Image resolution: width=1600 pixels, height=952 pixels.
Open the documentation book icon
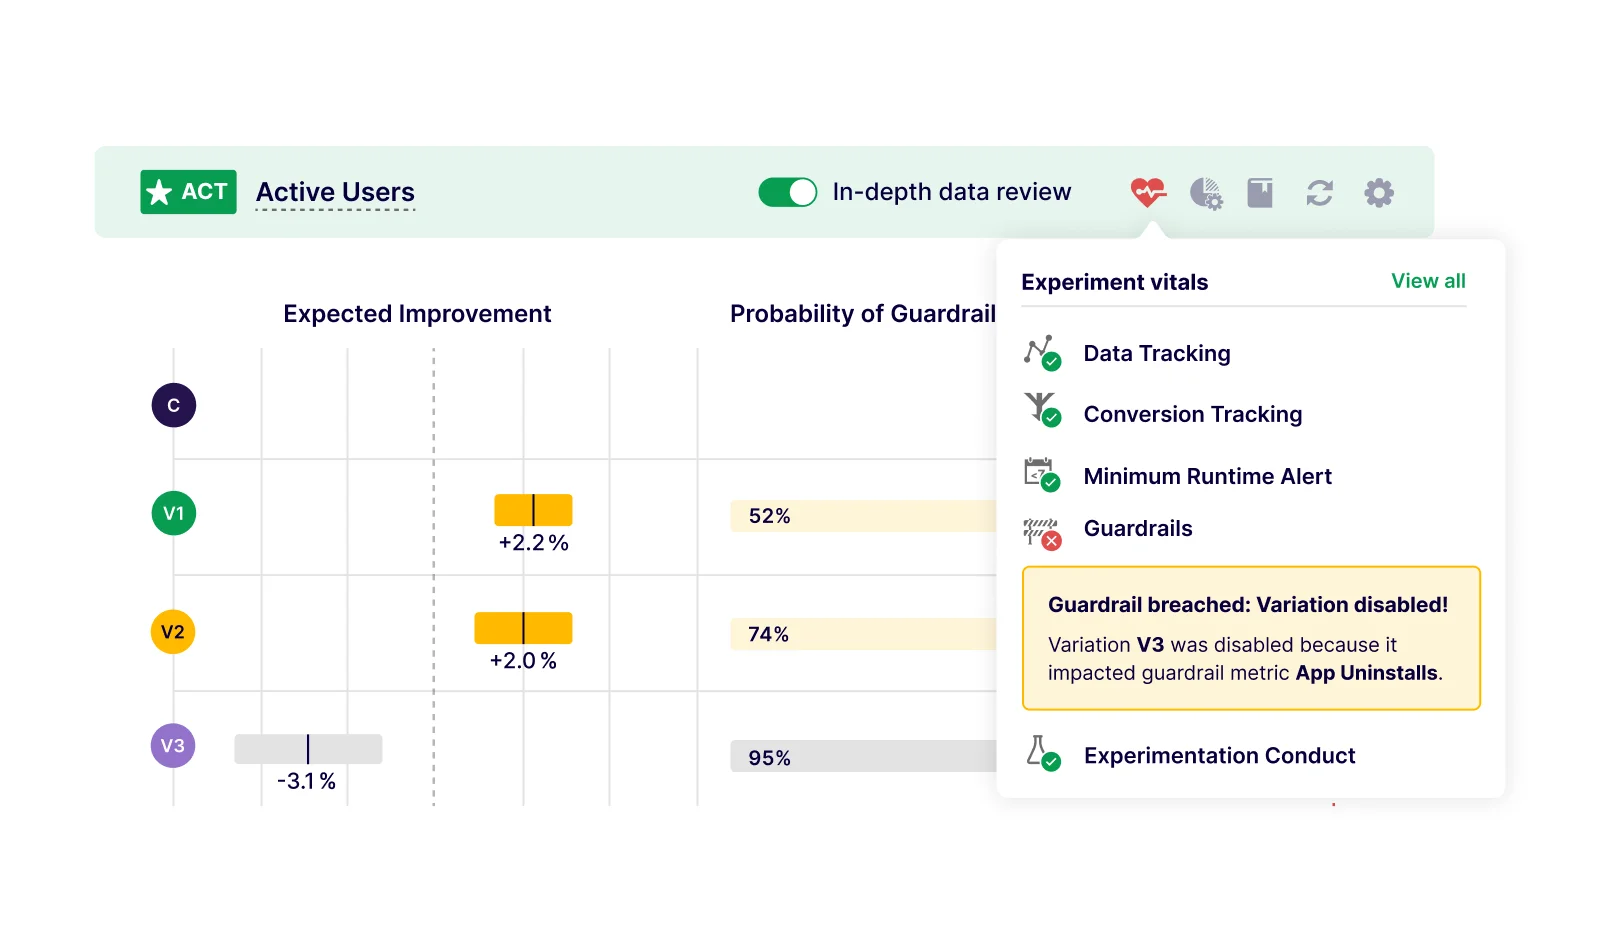(x=1261, y=191)
